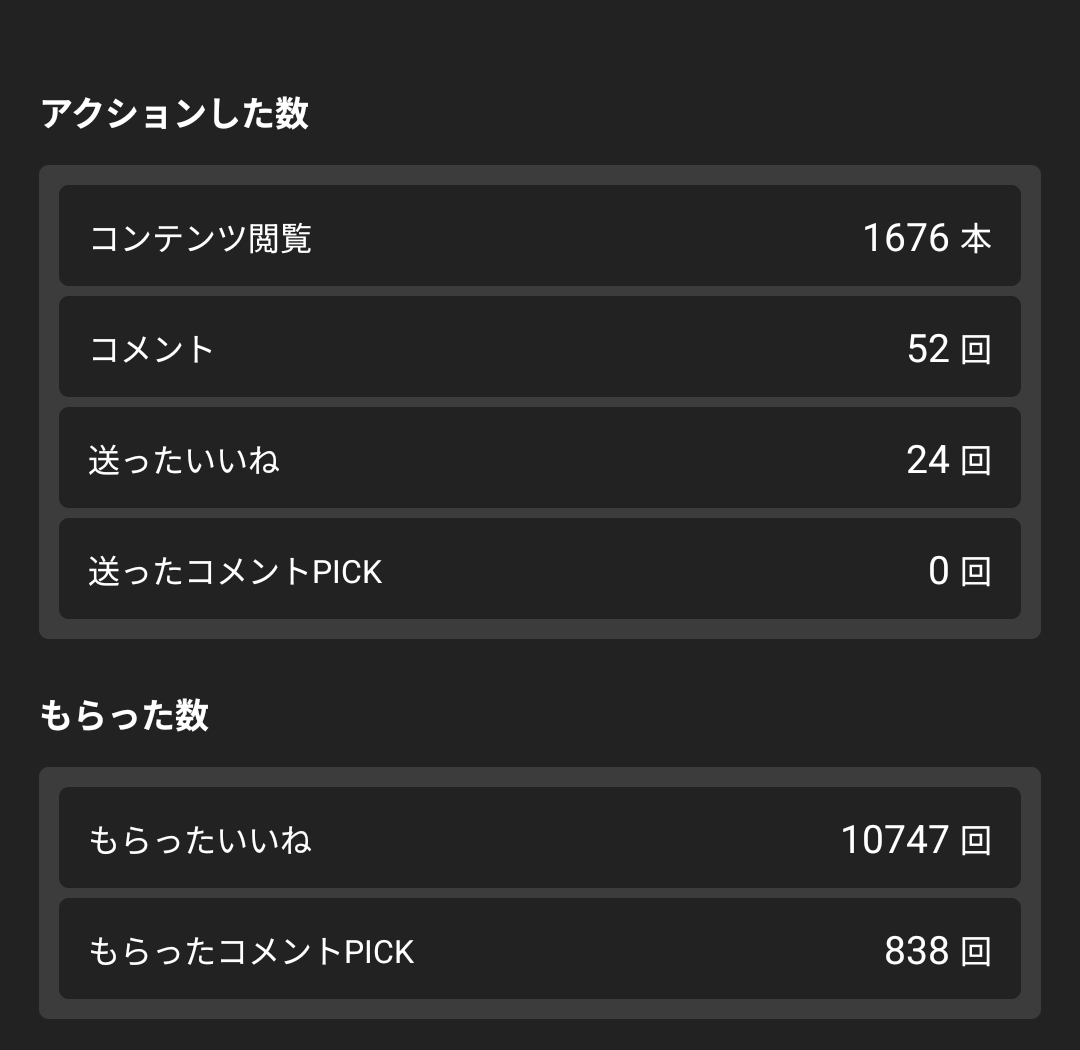Open the コンテンツ閲覧 row label
The width and height of the screenshot is (1080, 1050).
point(200,238)
